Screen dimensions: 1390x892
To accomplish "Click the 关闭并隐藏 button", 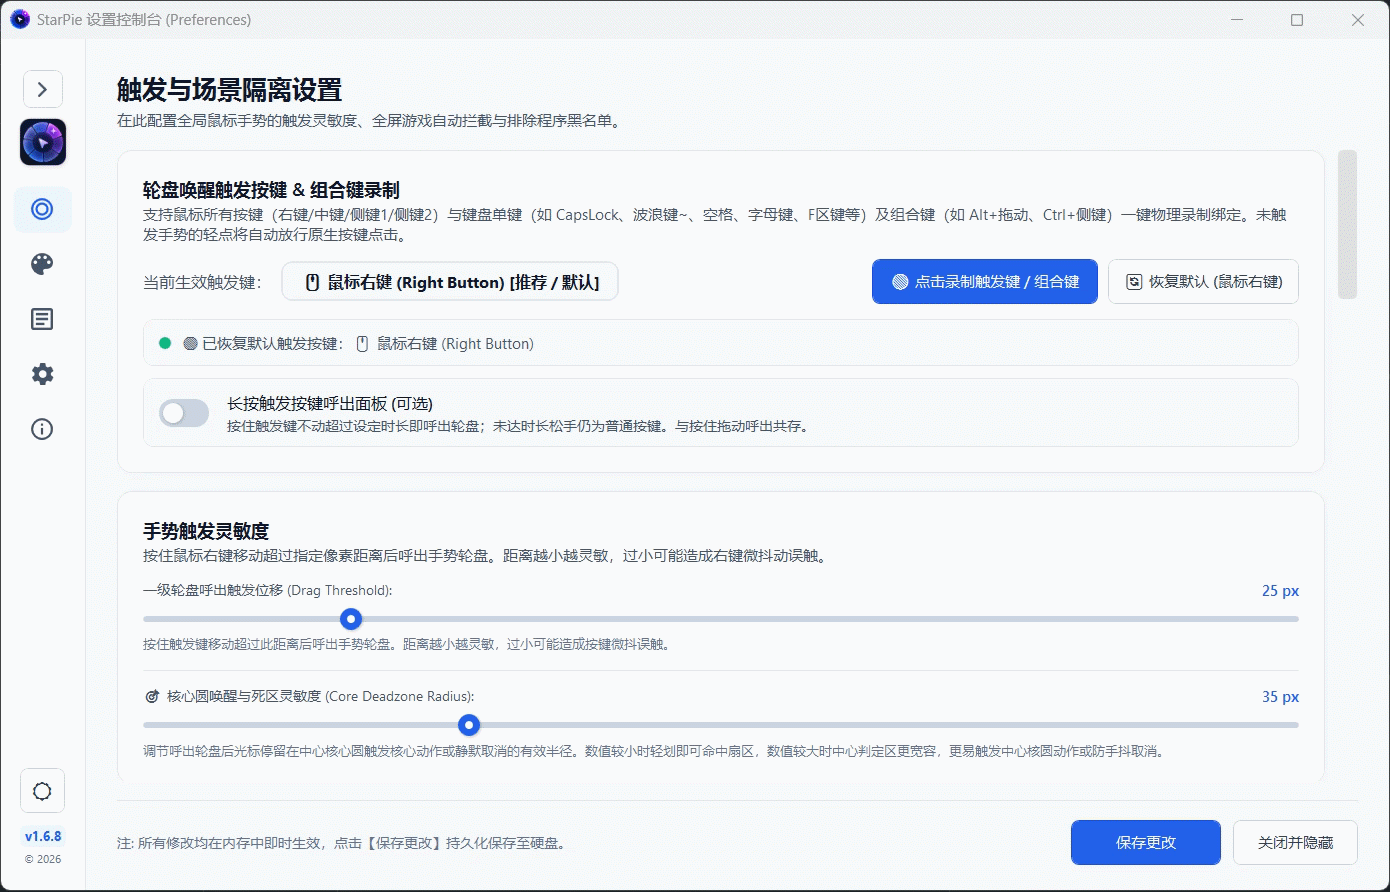I will 1295,843.
